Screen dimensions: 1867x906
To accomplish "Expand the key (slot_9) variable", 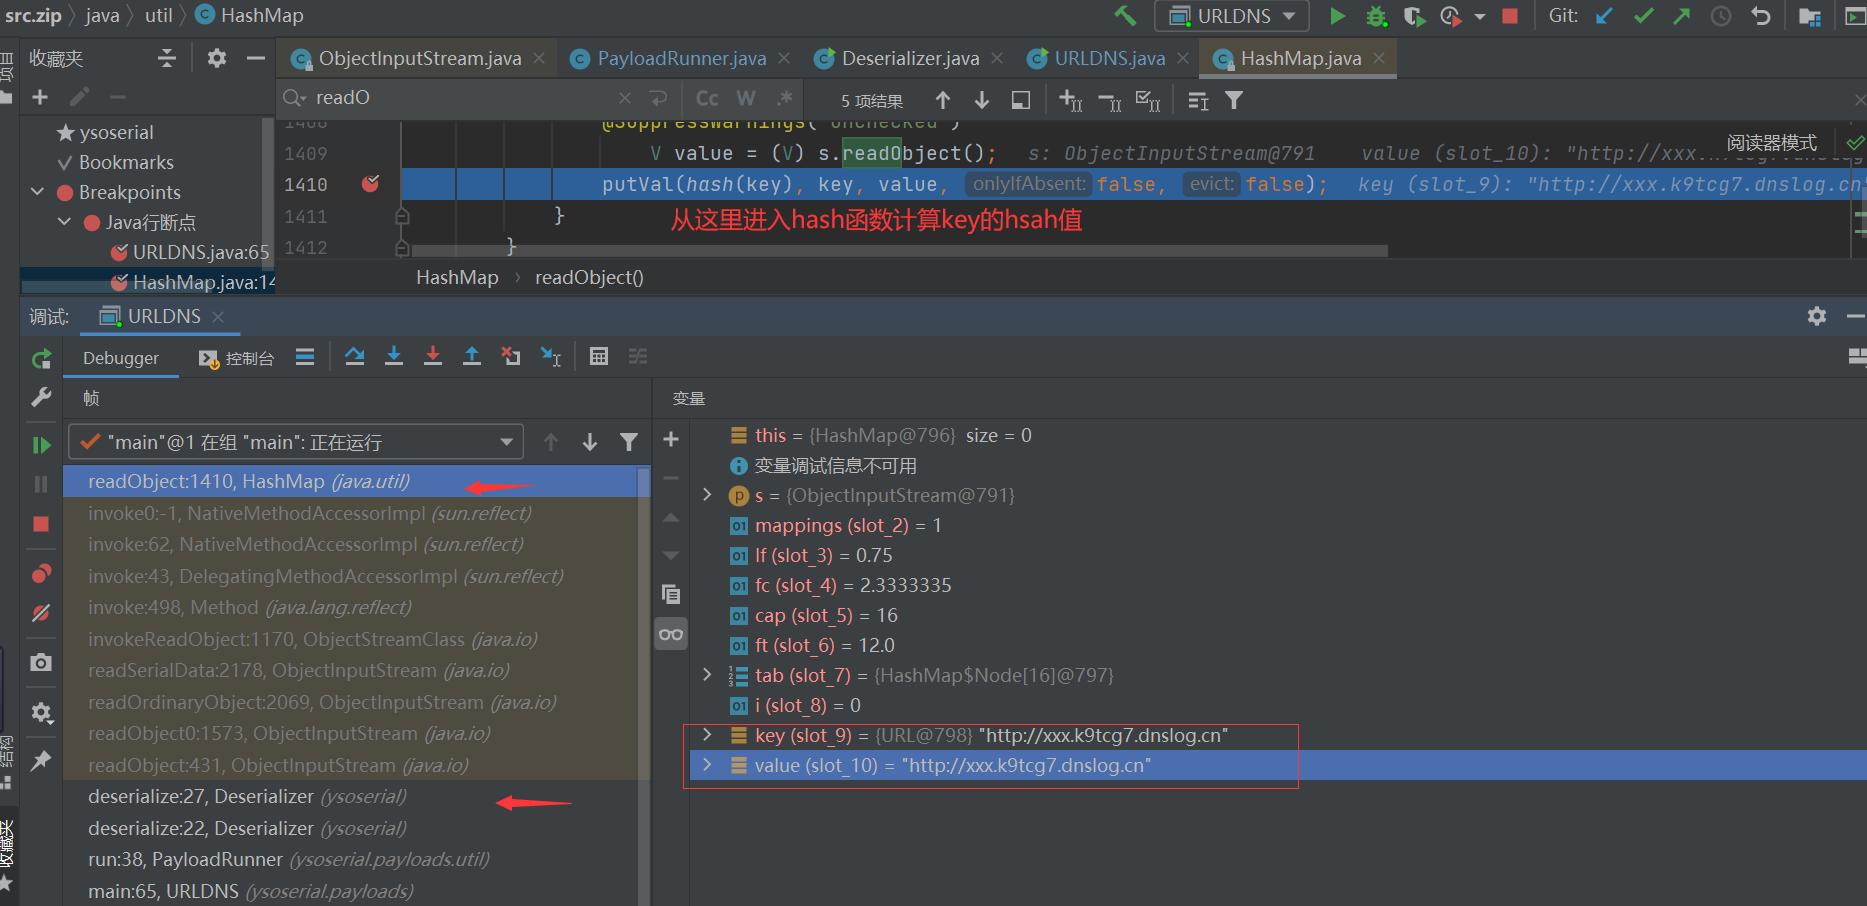I will [x=707, y=735].
